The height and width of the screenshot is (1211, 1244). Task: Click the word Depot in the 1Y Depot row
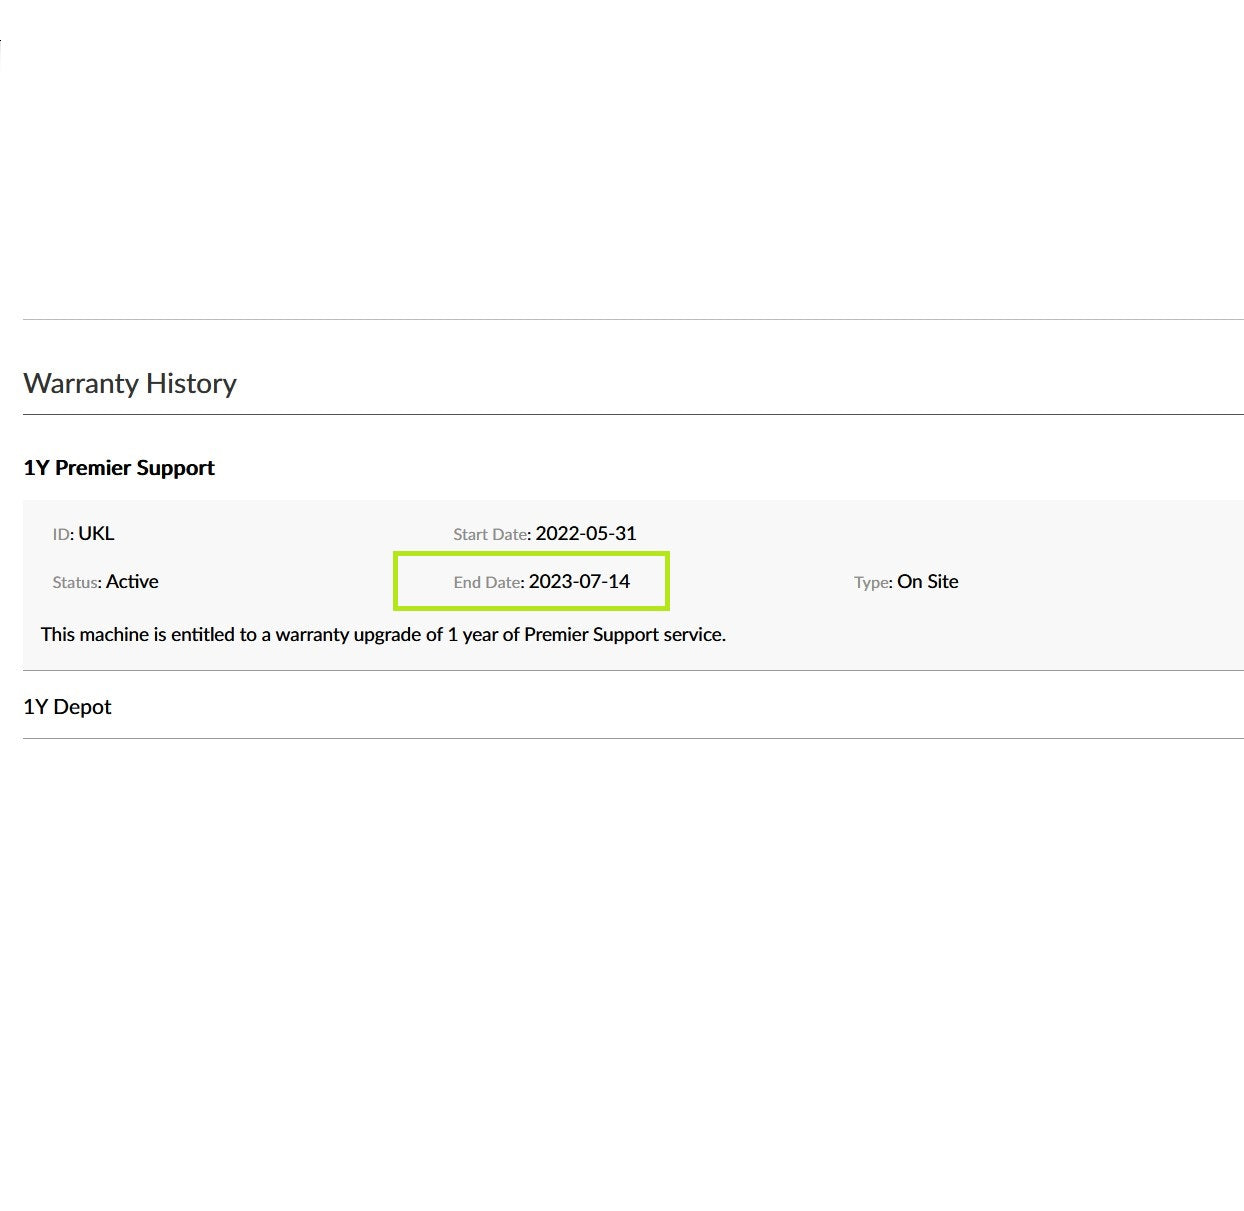pos(82,707)
